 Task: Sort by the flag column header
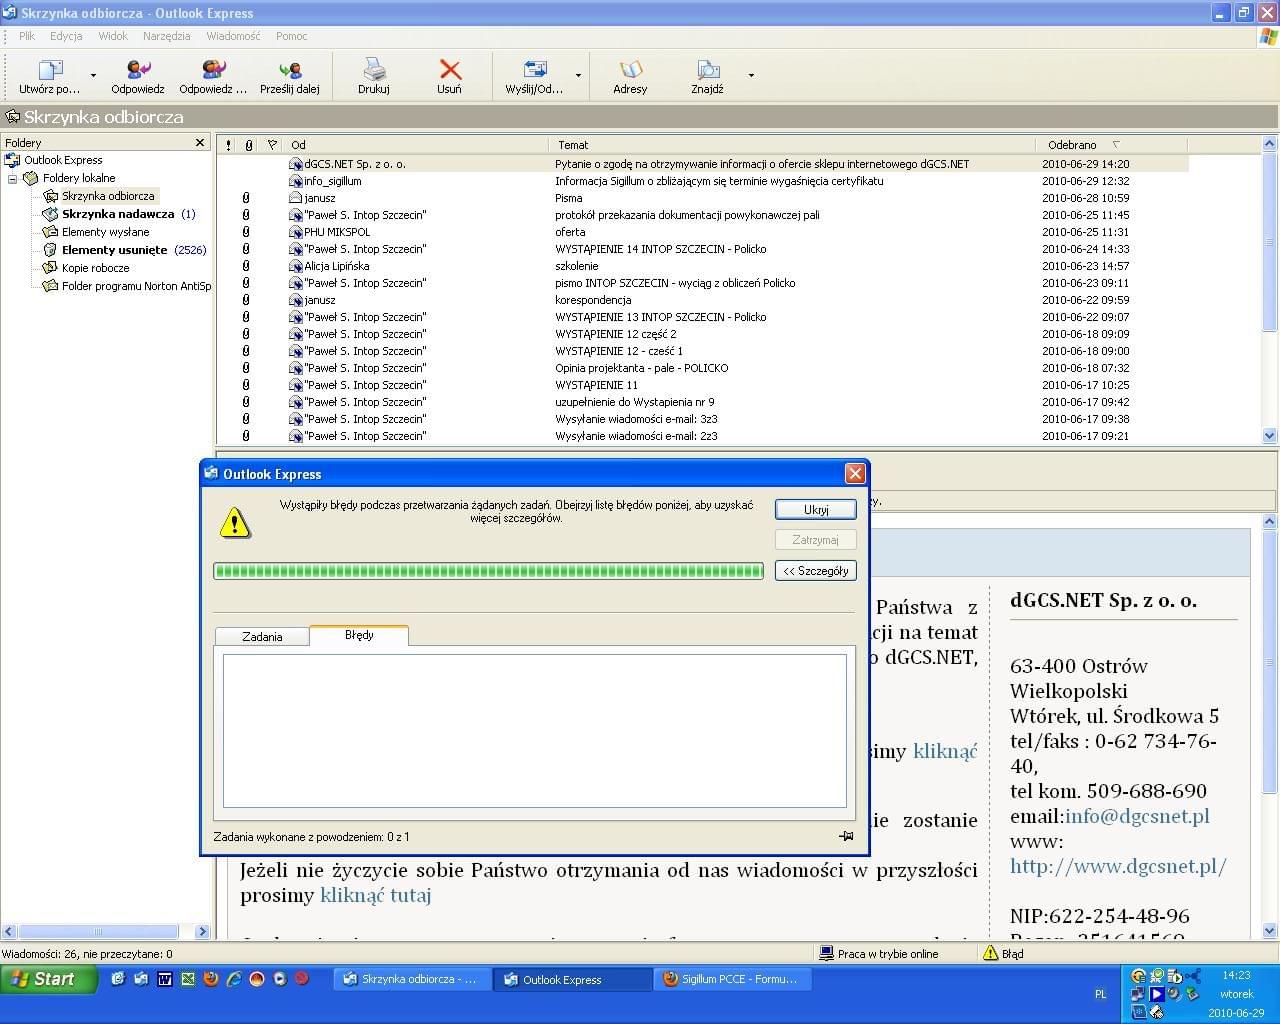[x=272, y=145]
